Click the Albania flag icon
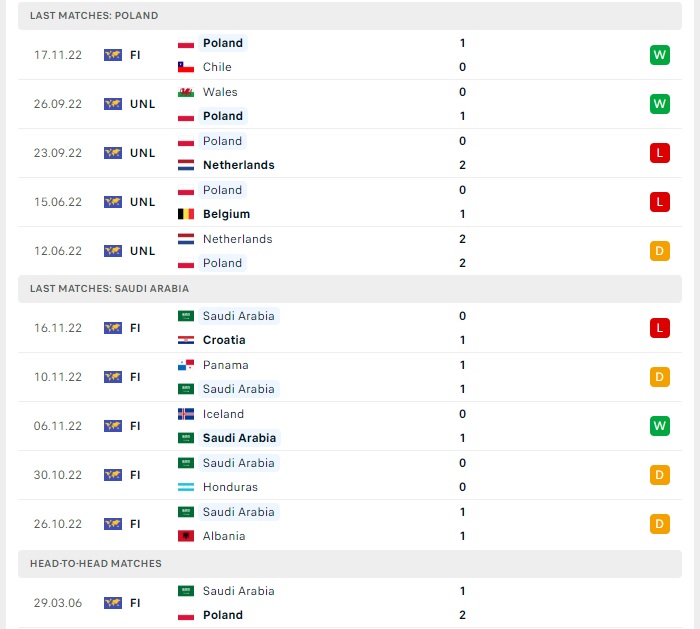The image size is (700, 629). [186, 536]
